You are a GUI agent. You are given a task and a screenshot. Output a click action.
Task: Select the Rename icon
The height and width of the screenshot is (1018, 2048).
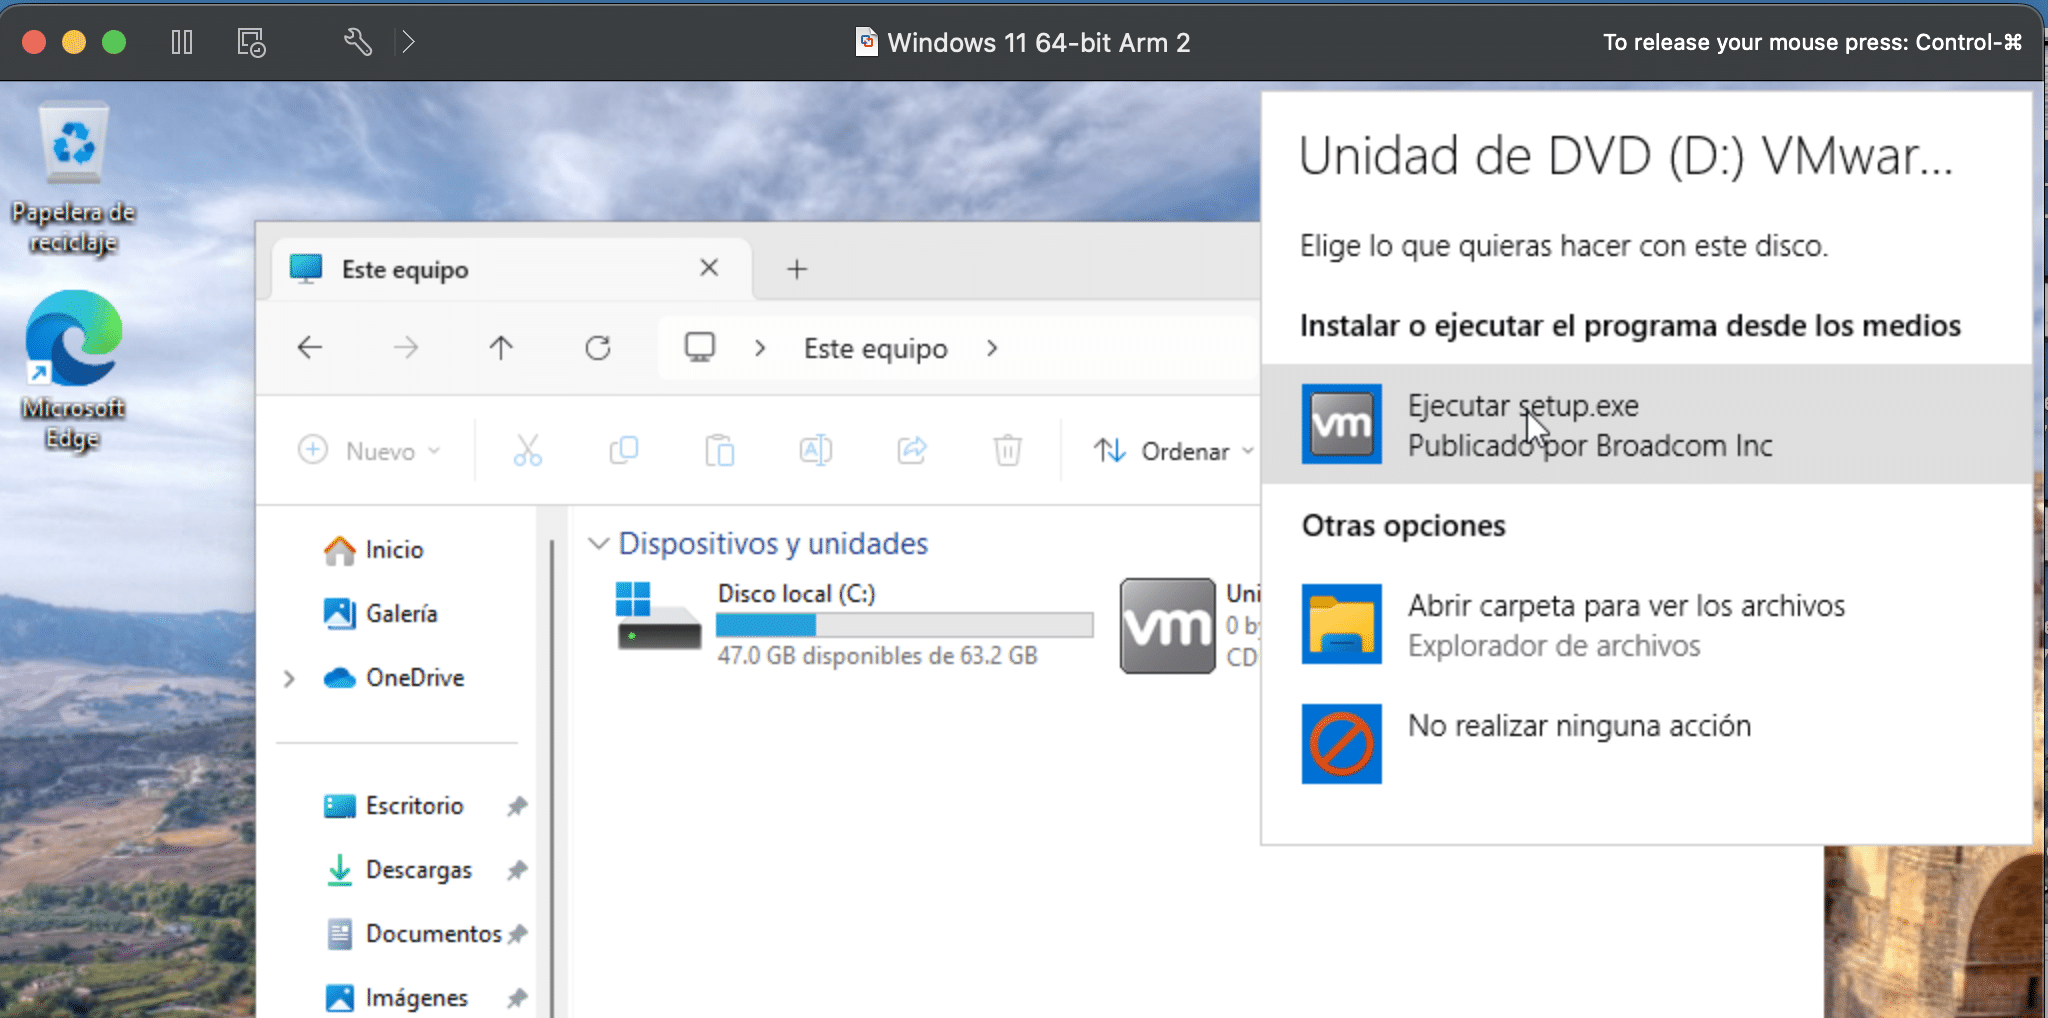(x=815, y=450)
